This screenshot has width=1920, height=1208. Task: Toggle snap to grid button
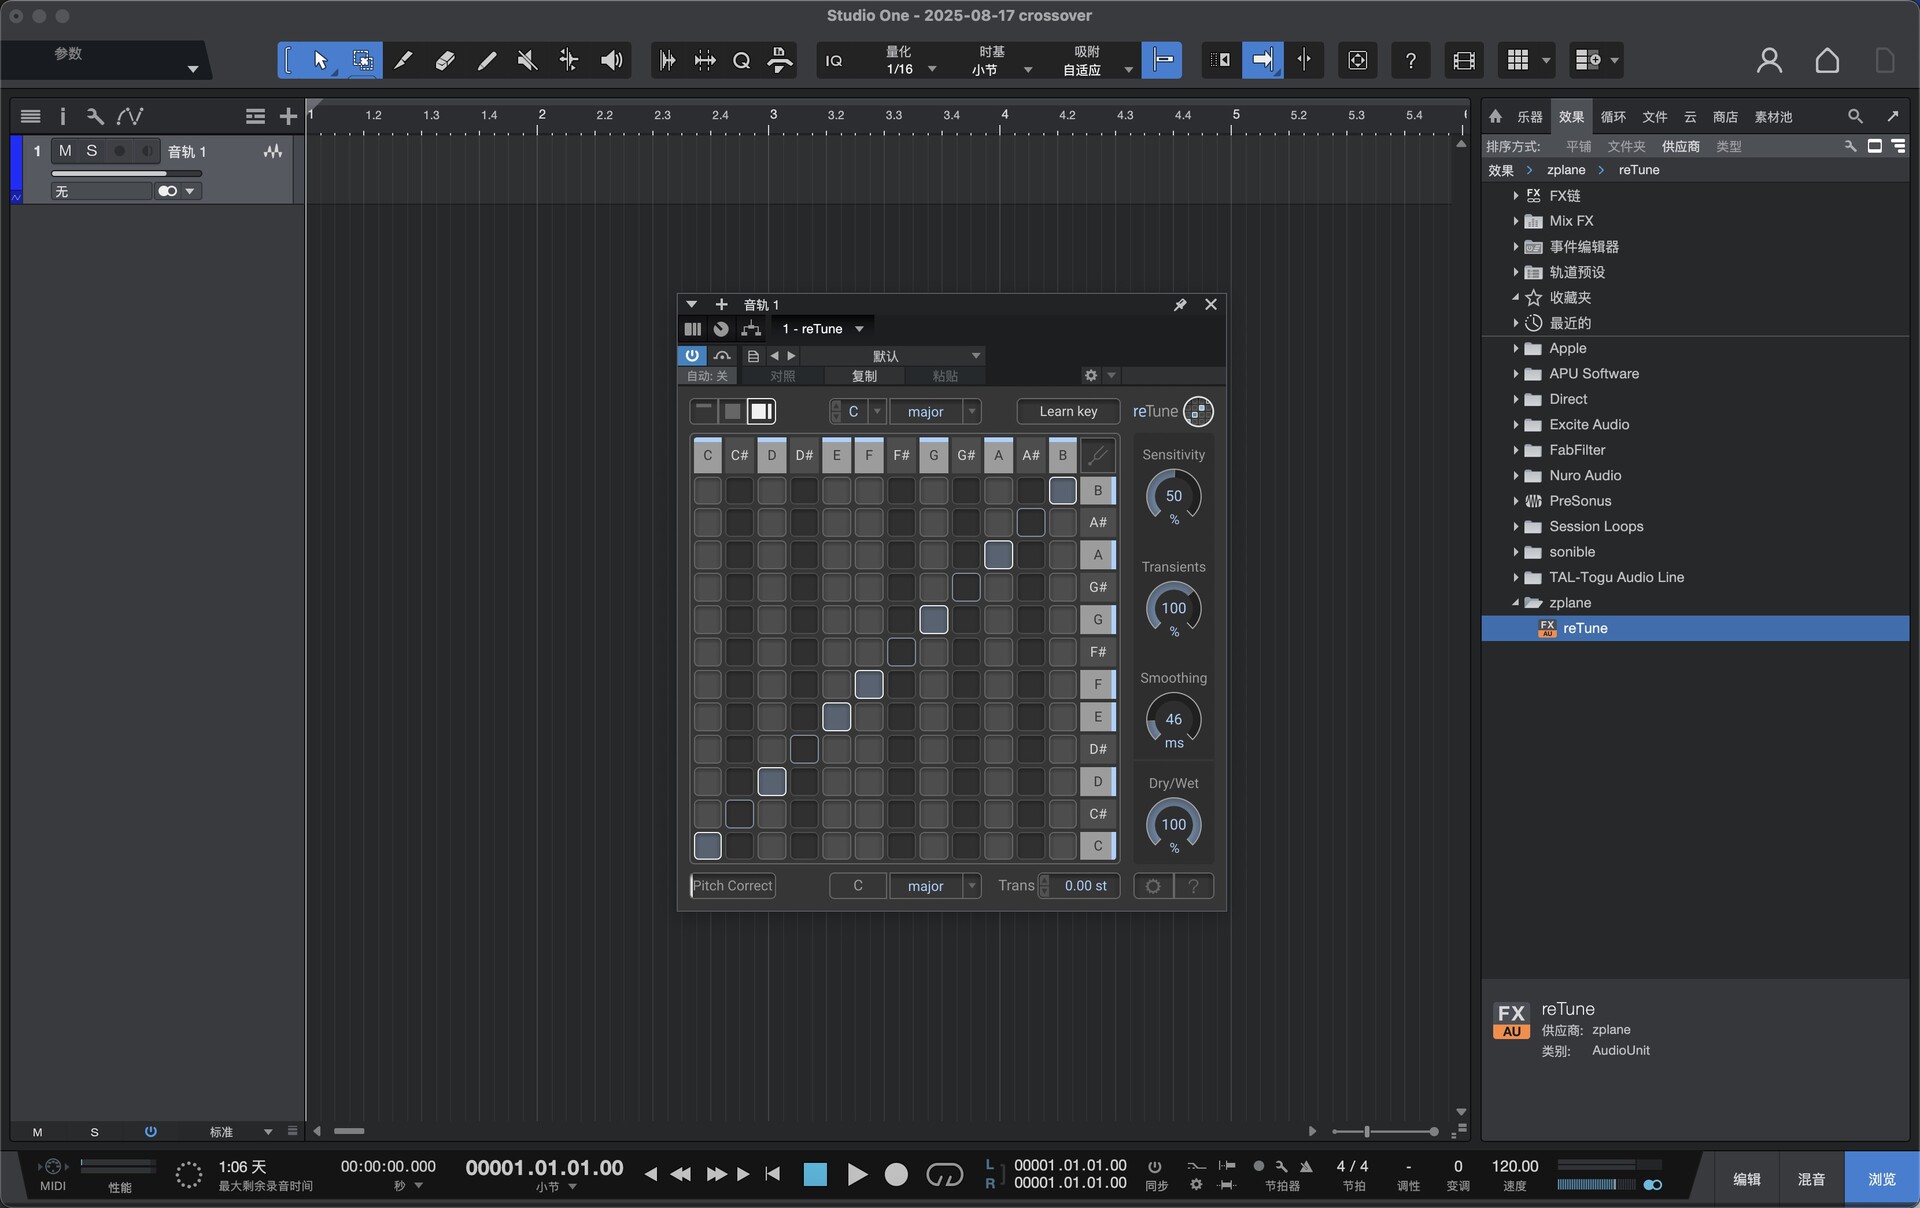click(x=1162, y=60)
